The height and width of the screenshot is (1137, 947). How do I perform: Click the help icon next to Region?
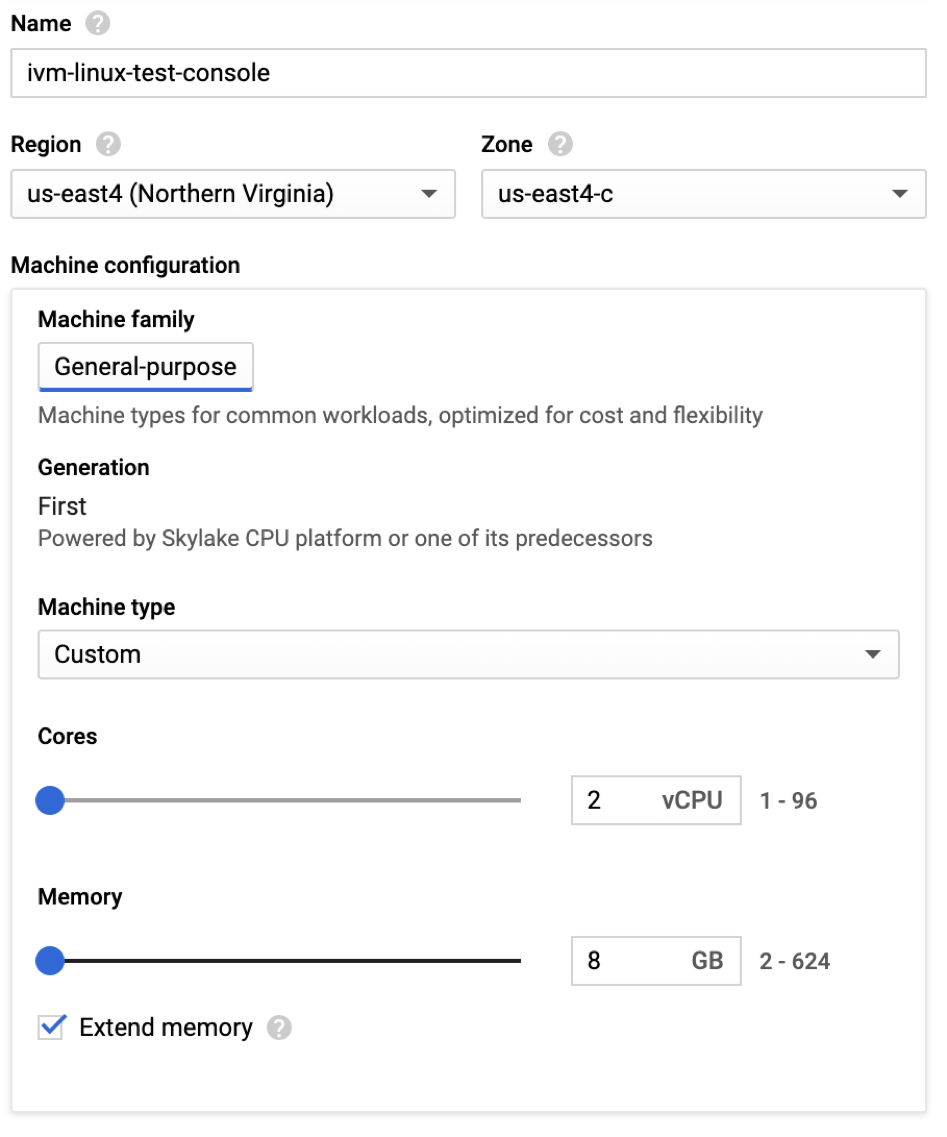pyautogui.click(x=108, y=144)
